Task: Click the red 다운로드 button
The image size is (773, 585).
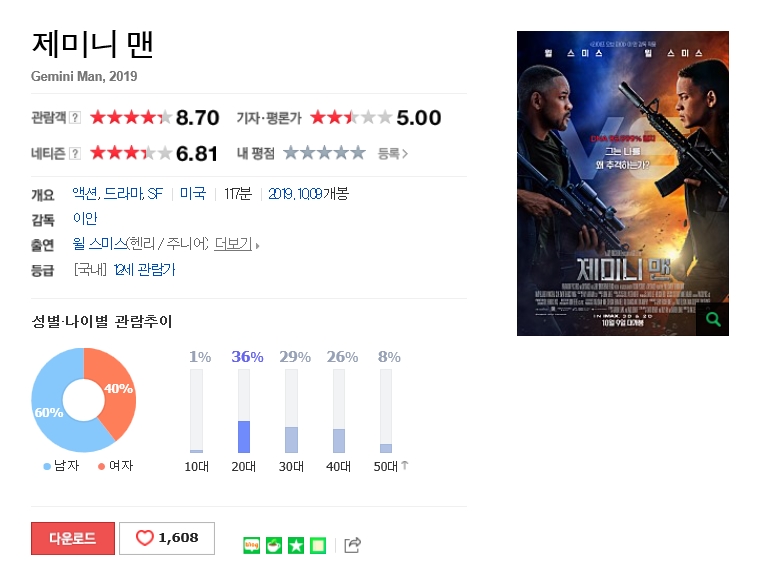Action: 73,538
